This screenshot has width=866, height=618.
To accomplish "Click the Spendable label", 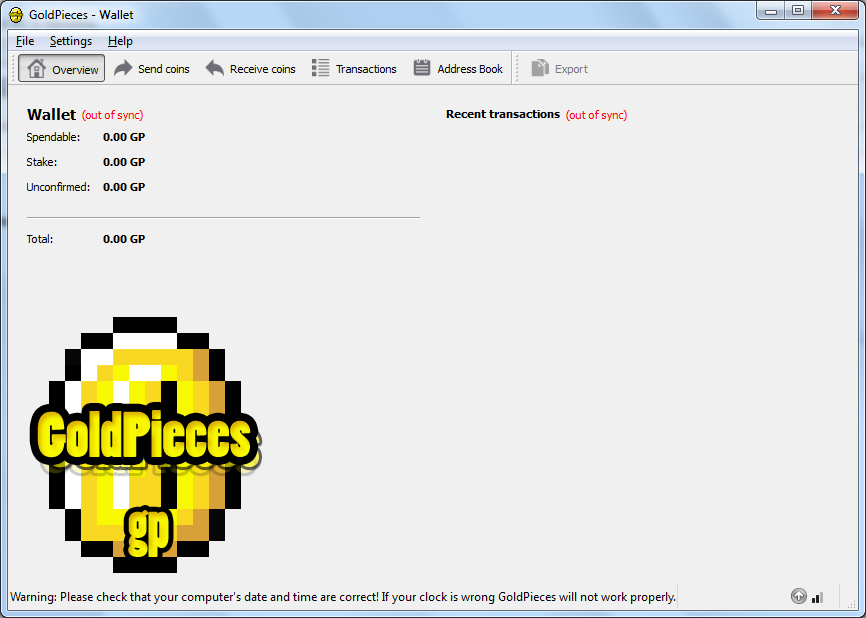I will tap(53, 137).
